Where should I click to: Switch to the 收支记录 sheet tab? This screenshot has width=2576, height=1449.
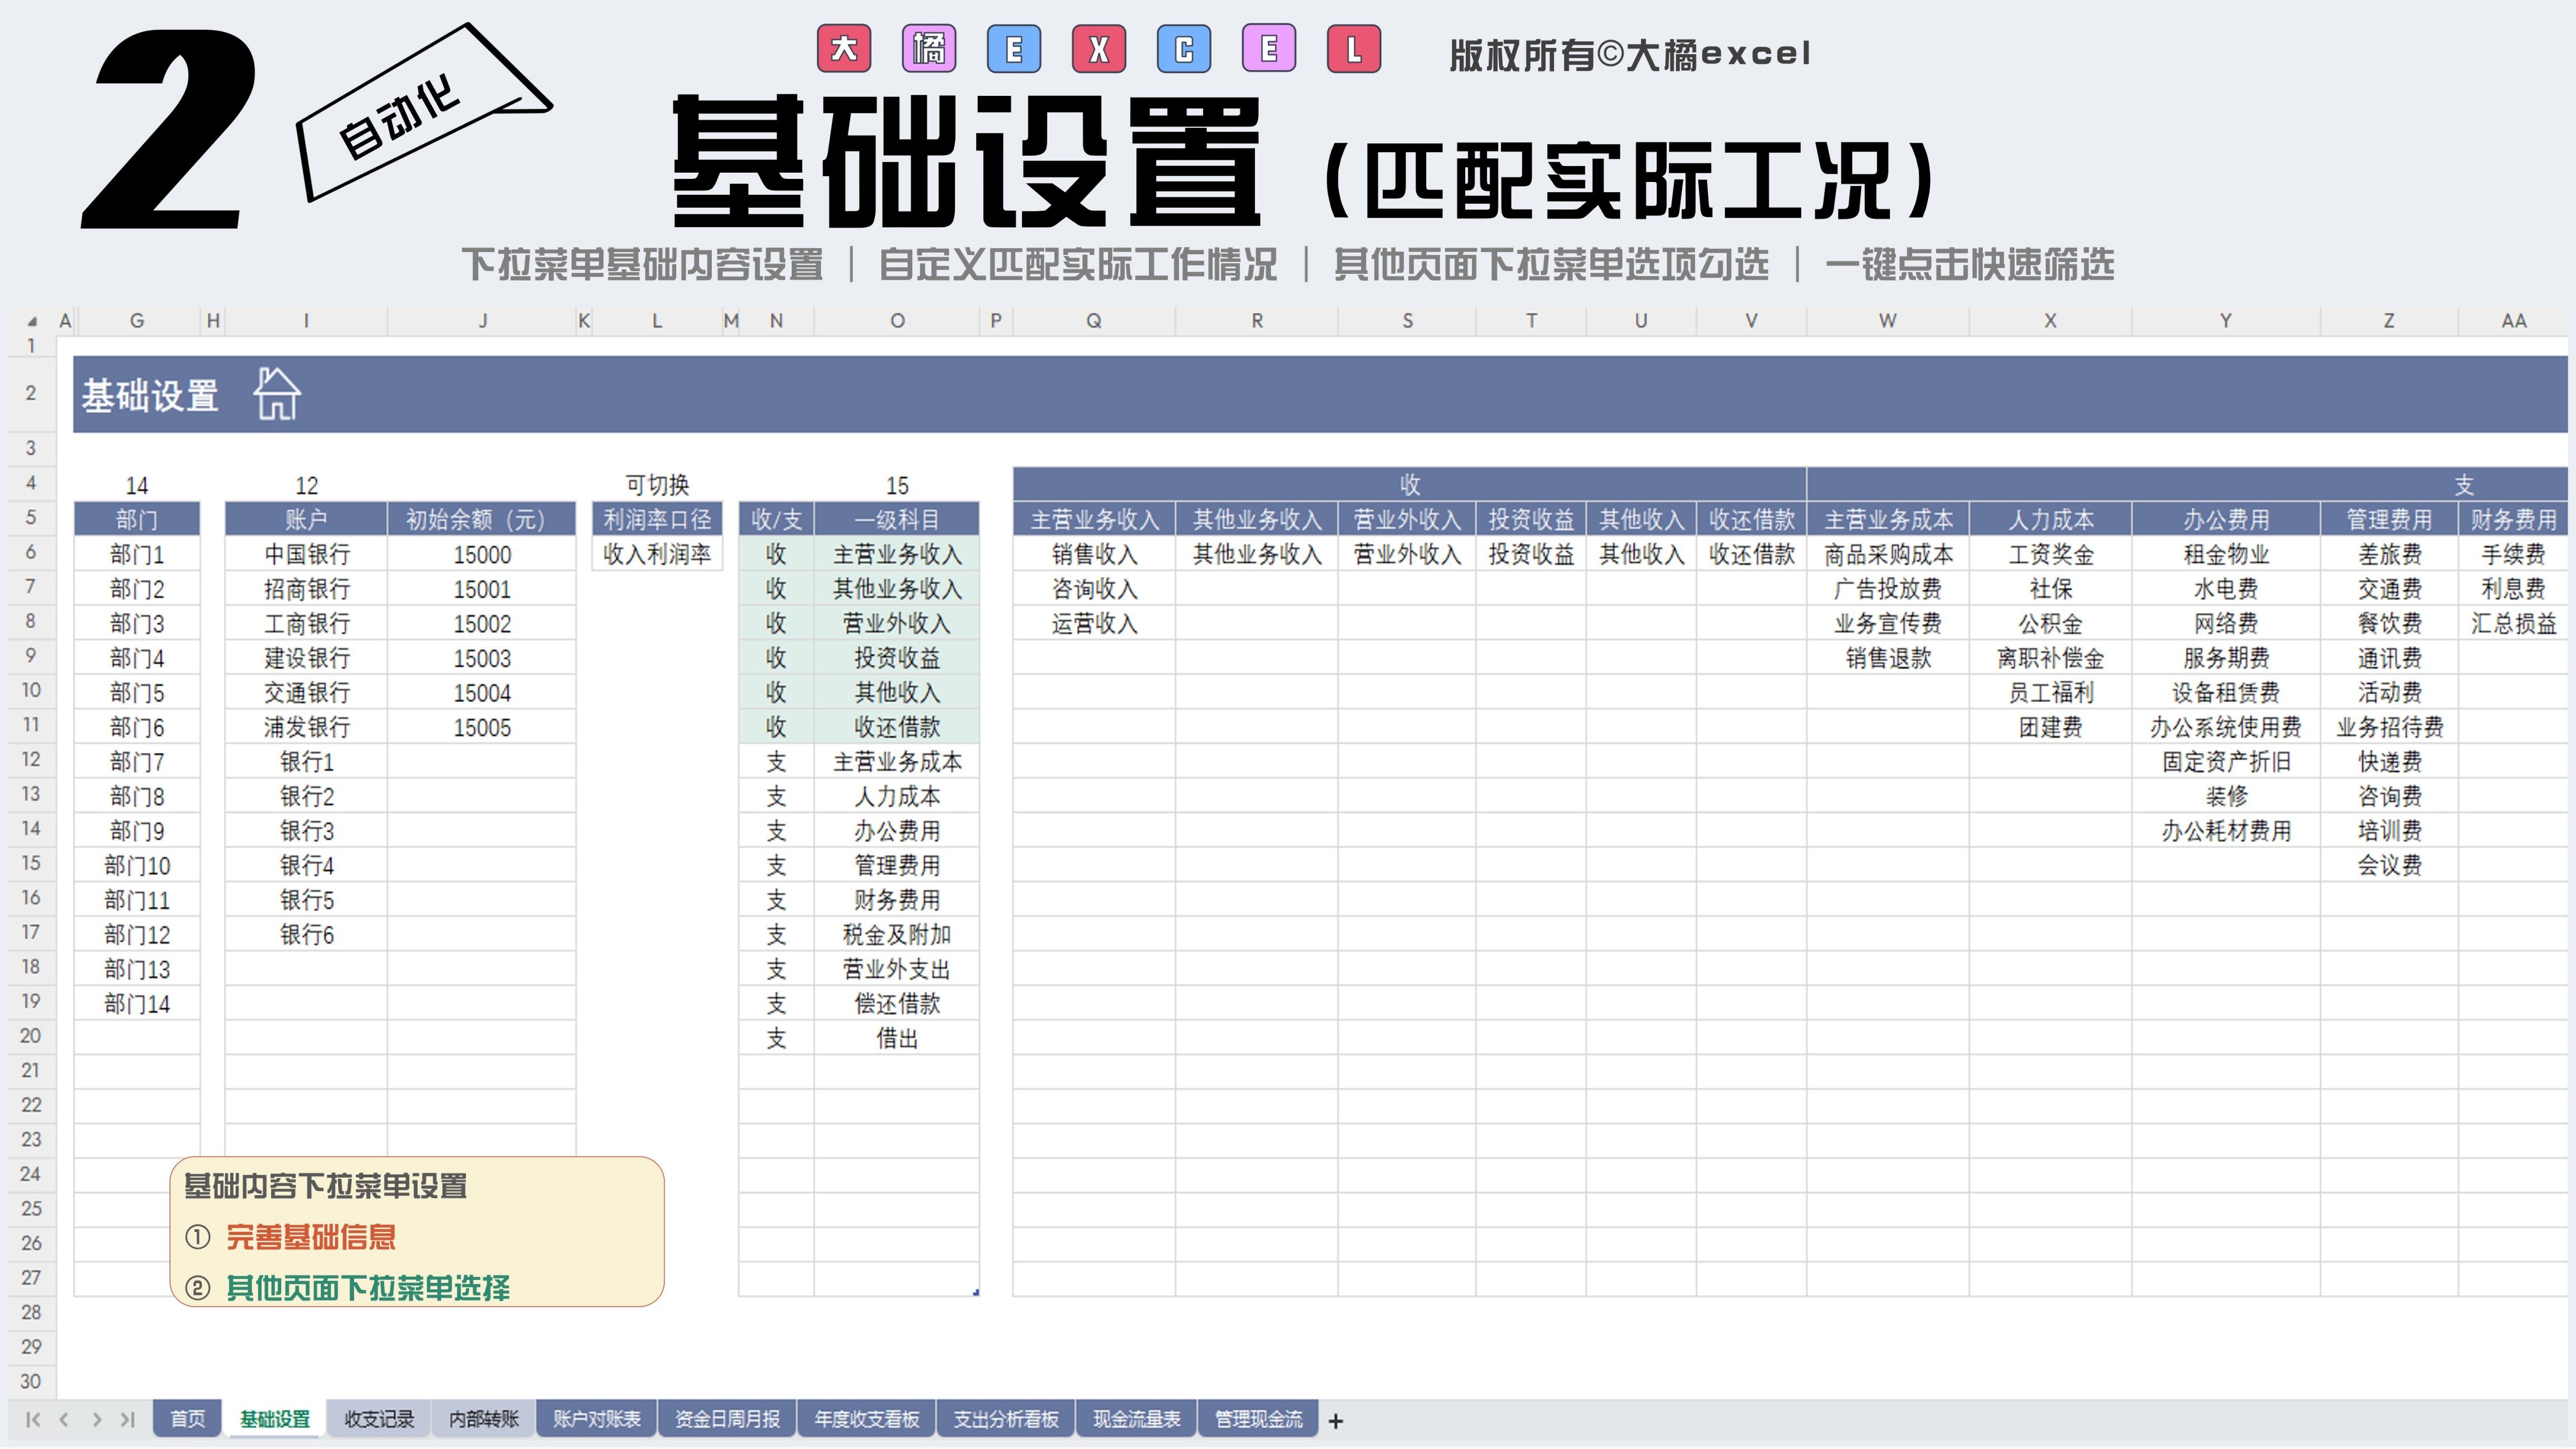coord(379,1418)
